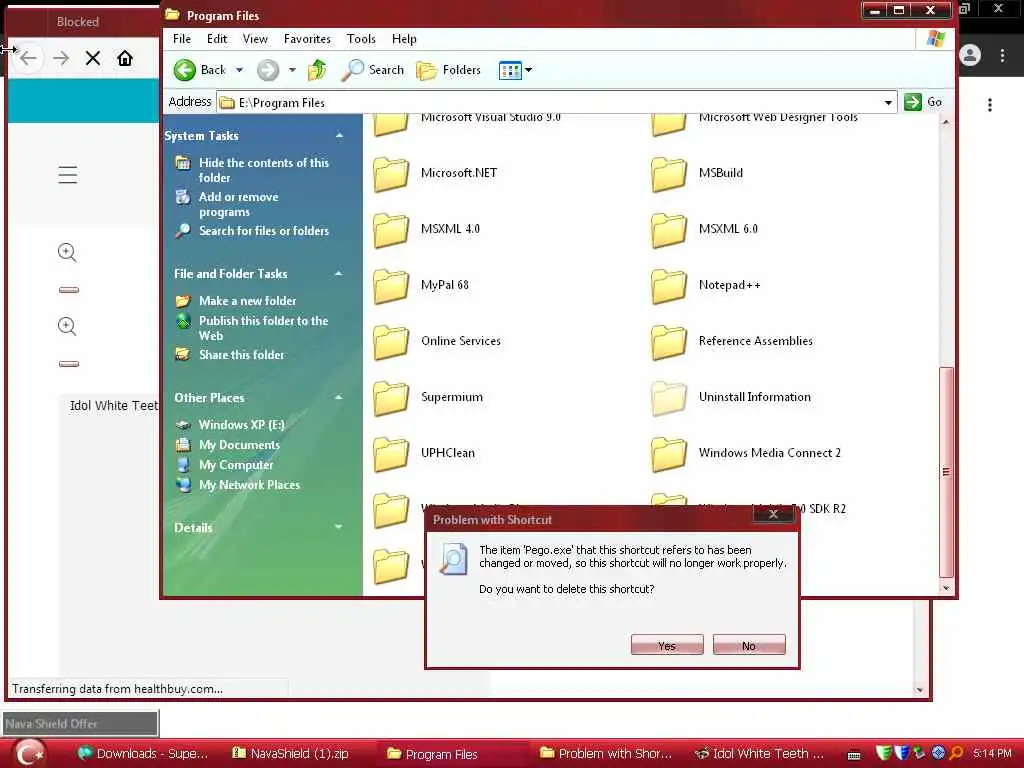Click the explorer Forward arrow icon
Image resolution: width=1024 pixels, height=768 pixels.
[x=267, y=70]
